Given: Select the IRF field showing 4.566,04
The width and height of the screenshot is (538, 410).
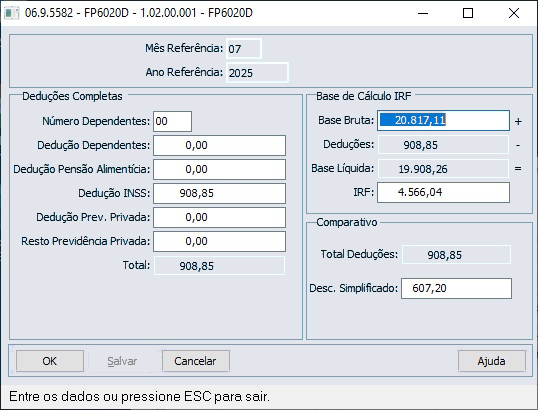Looking at the screenshot, I should click(x=443, y=192).
